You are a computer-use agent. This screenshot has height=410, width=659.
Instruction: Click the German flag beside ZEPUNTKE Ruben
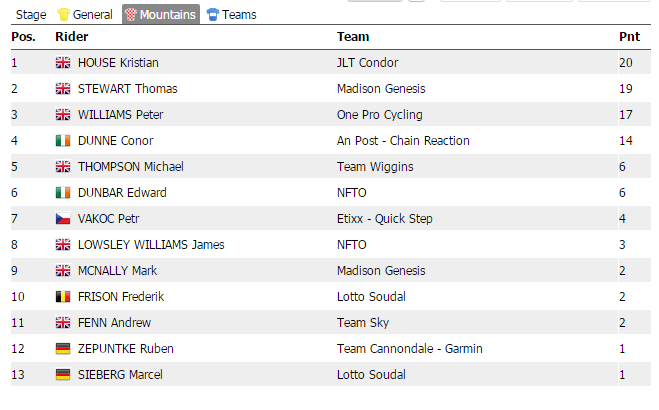(62, 349)
